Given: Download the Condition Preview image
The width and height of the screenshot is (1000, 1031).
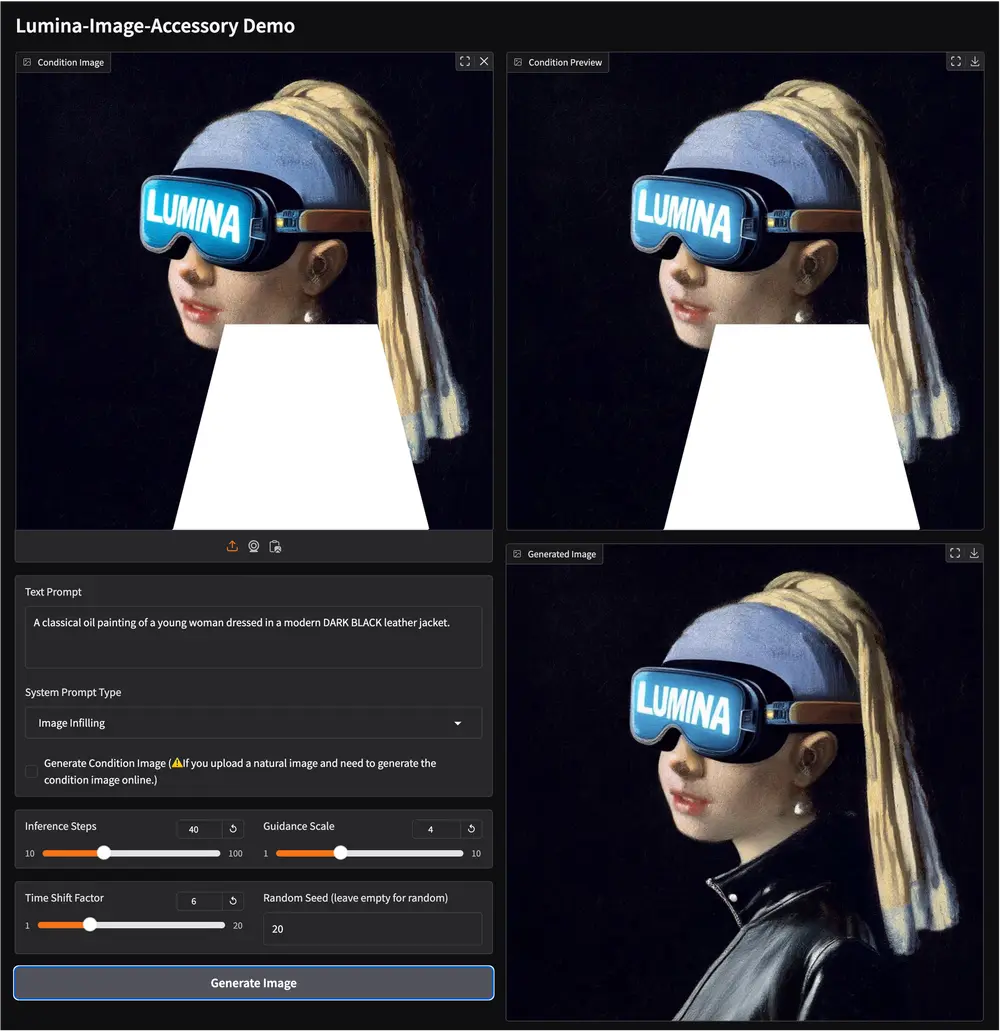Looking at the screenshot, I should click(975, 62).
